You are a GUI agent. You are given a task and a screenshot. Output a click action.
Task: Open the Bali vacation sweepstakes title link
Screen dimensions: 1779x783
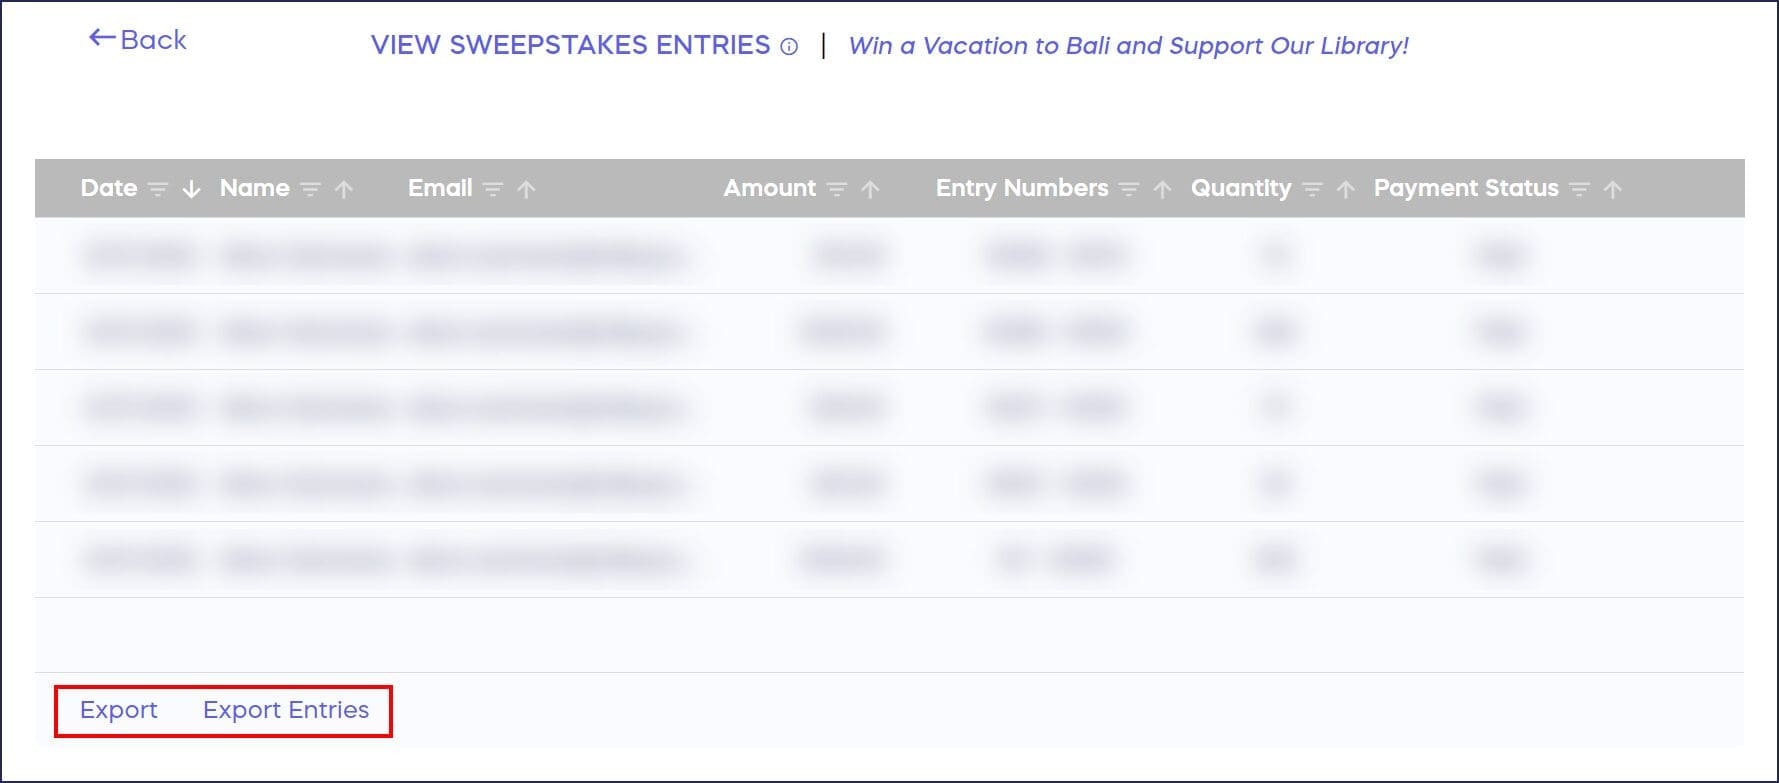pyautogui.click(x=1128, y=46)
